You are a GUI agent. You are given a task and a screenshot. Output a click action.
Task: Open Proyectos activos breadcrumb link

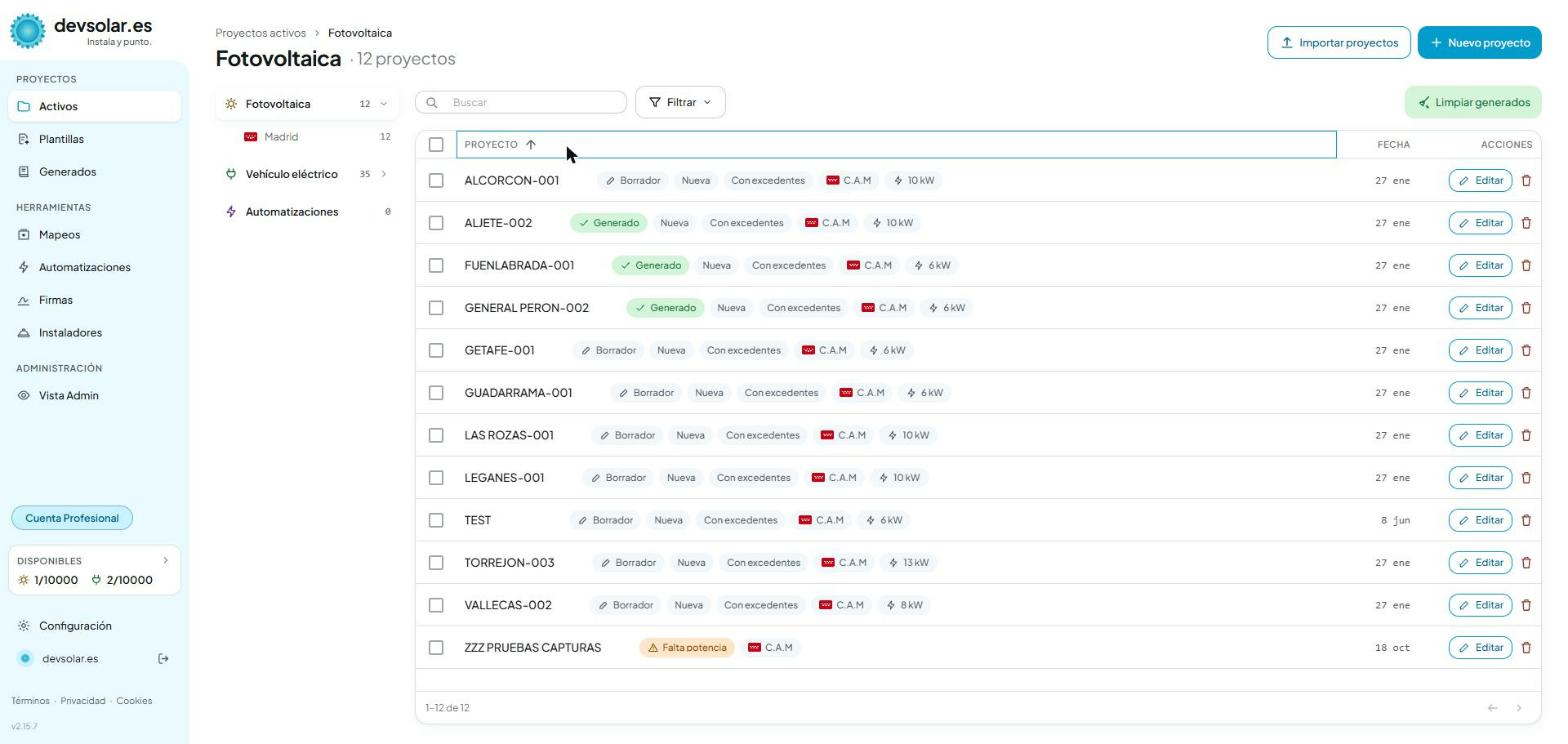[261, 33]
